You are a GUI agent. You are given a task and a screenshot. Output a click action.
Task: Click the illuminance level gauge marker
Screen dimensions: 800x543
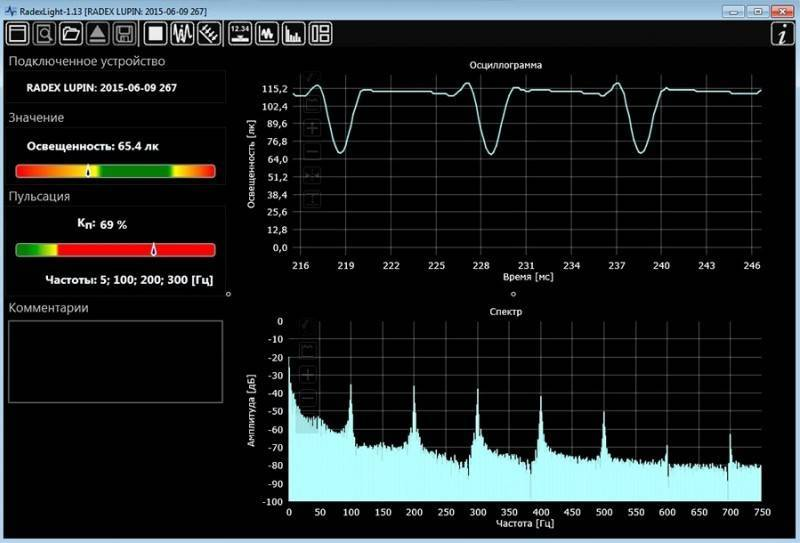[89, 171]
